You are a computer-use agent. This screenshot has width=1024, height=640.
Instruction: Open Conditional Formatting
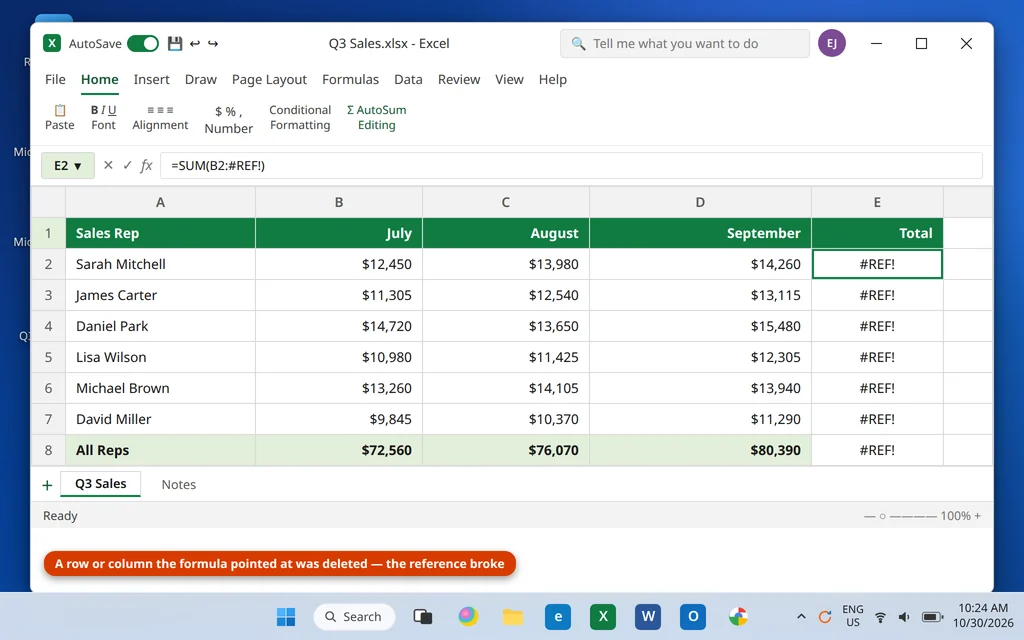pos(300,118)
